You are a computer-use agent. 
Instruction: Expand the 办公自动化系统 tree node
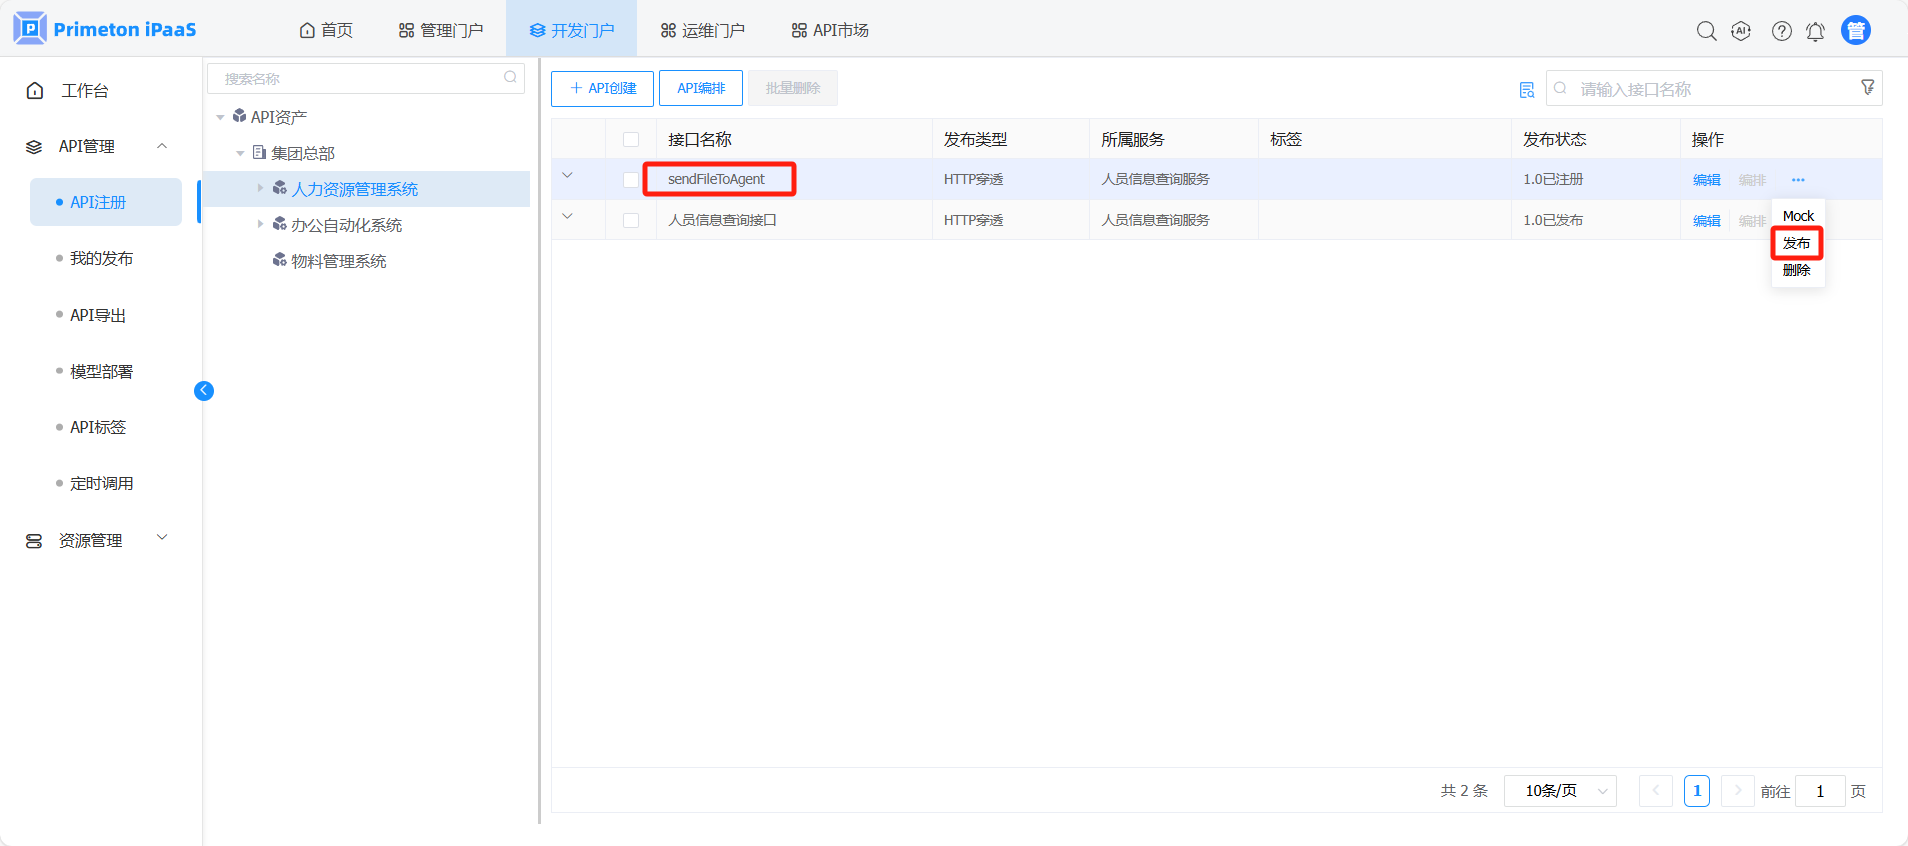click(x=260, y=225)
